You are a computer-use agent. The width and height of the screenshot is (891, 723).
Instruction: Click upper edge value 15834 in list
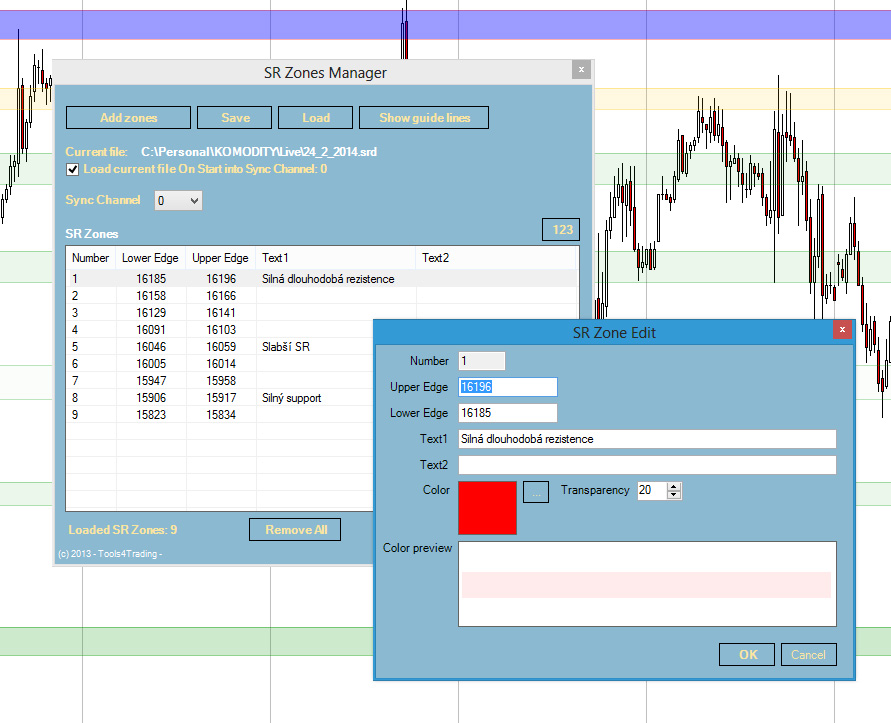[221, 415]
